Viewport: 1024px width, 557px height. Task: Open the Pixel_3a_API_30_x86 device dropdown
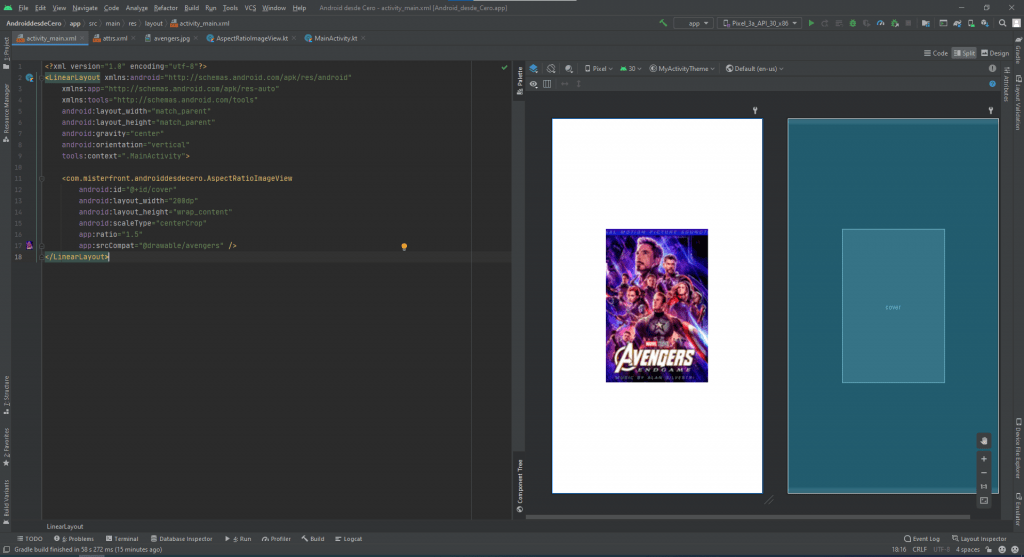(x=760, y=24)
